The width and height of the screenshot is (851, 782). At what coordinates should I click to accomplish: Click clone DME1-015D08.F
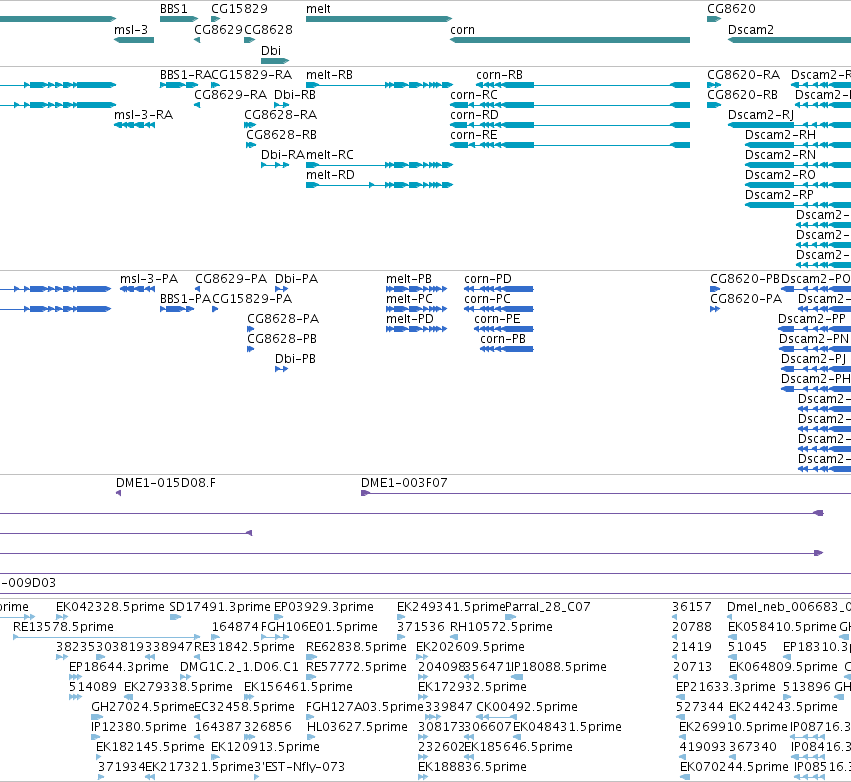pos(118,493)
